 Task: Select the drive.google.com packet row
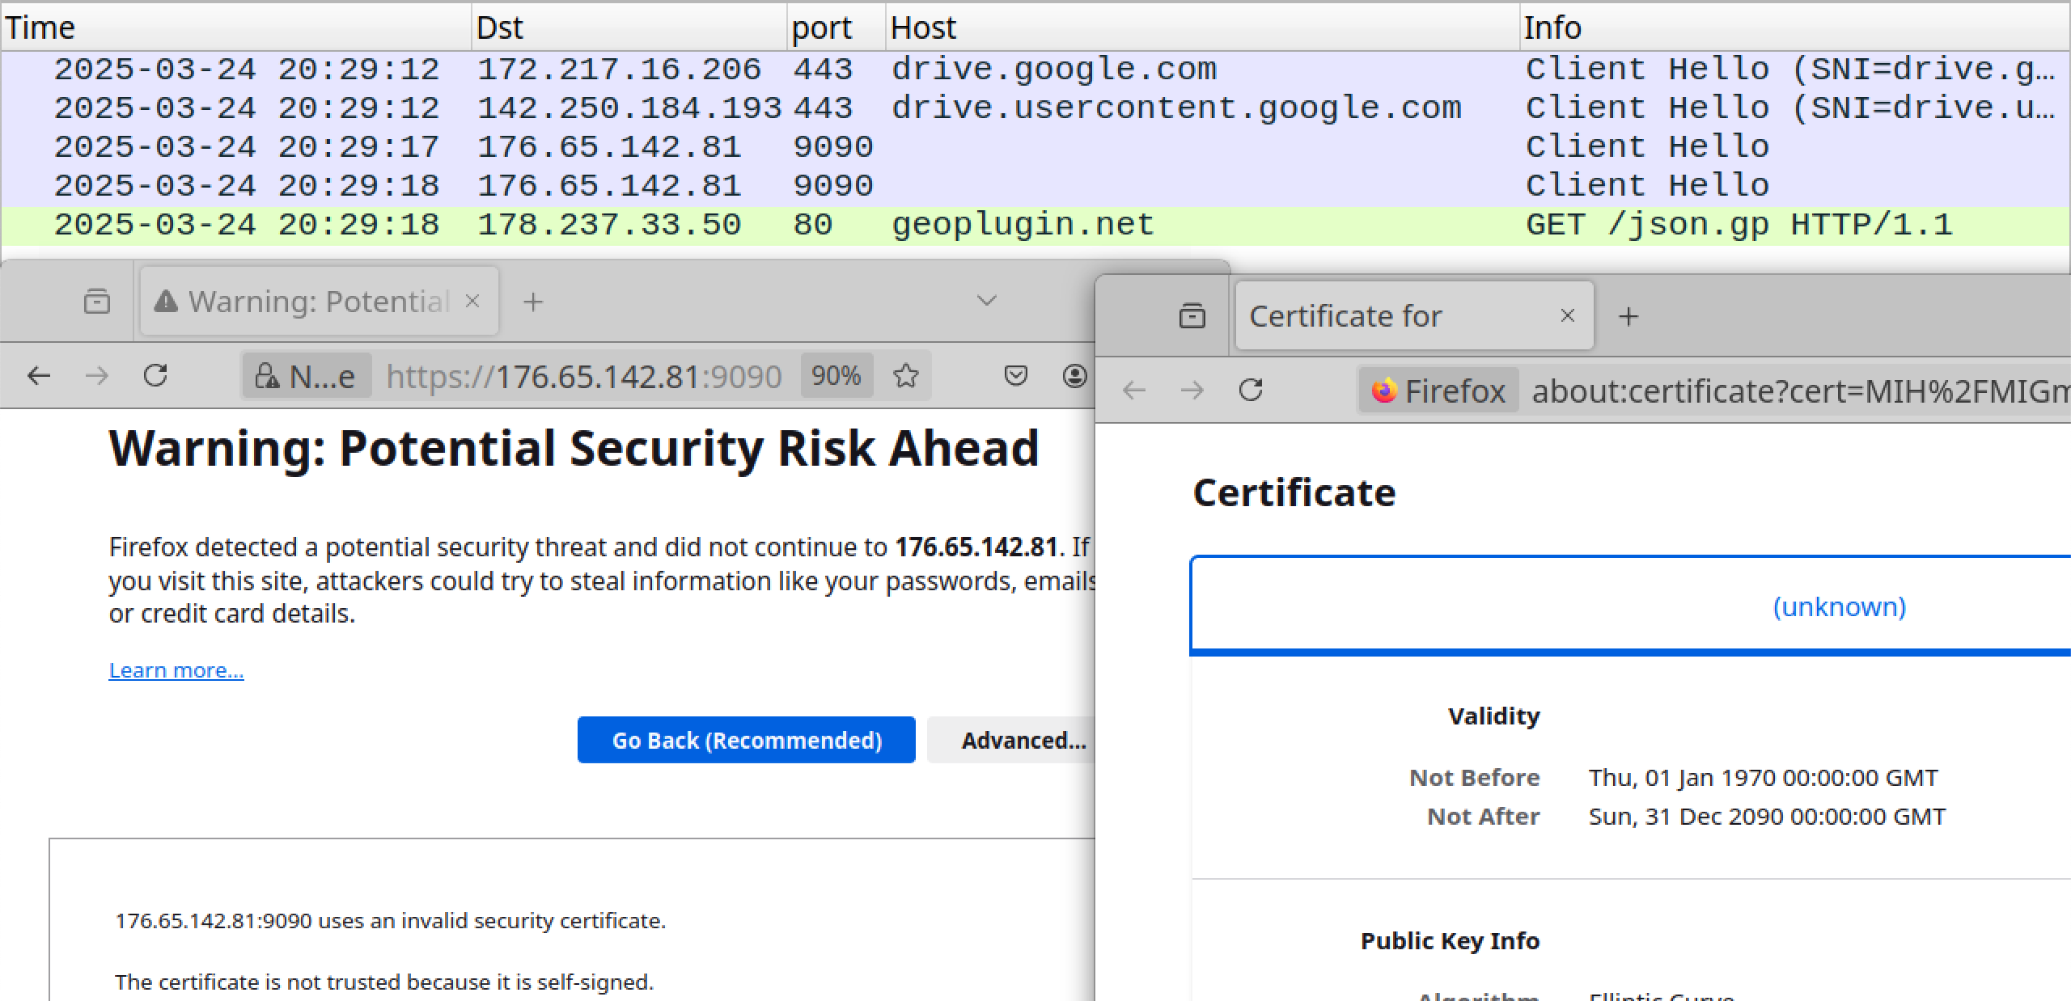tap(1035, 69)
